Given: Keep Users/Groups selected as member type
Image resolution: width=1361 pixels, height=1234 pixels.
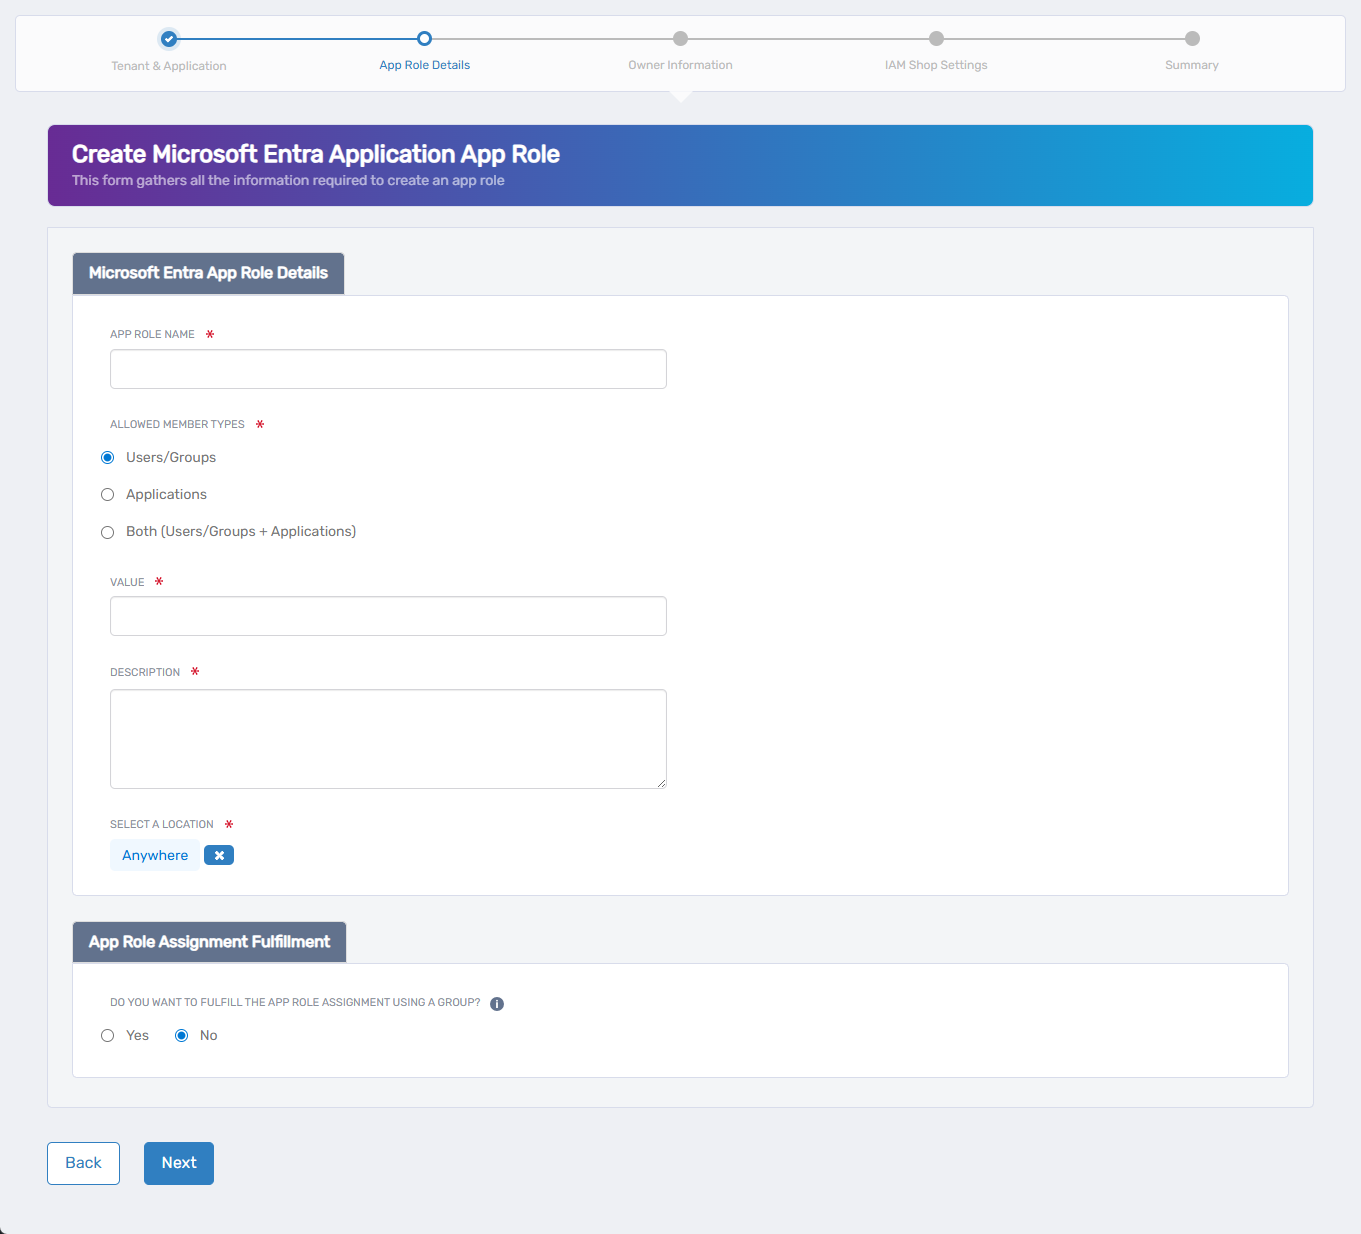Looking at the screenshot, I should click(x=108, y=457).
